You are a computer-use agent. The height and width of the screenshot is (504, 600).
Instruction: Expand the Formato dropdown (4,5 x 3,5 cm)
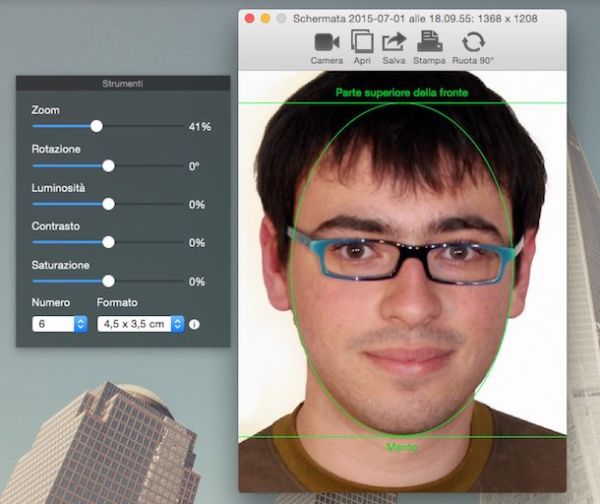tap(141, 324)
